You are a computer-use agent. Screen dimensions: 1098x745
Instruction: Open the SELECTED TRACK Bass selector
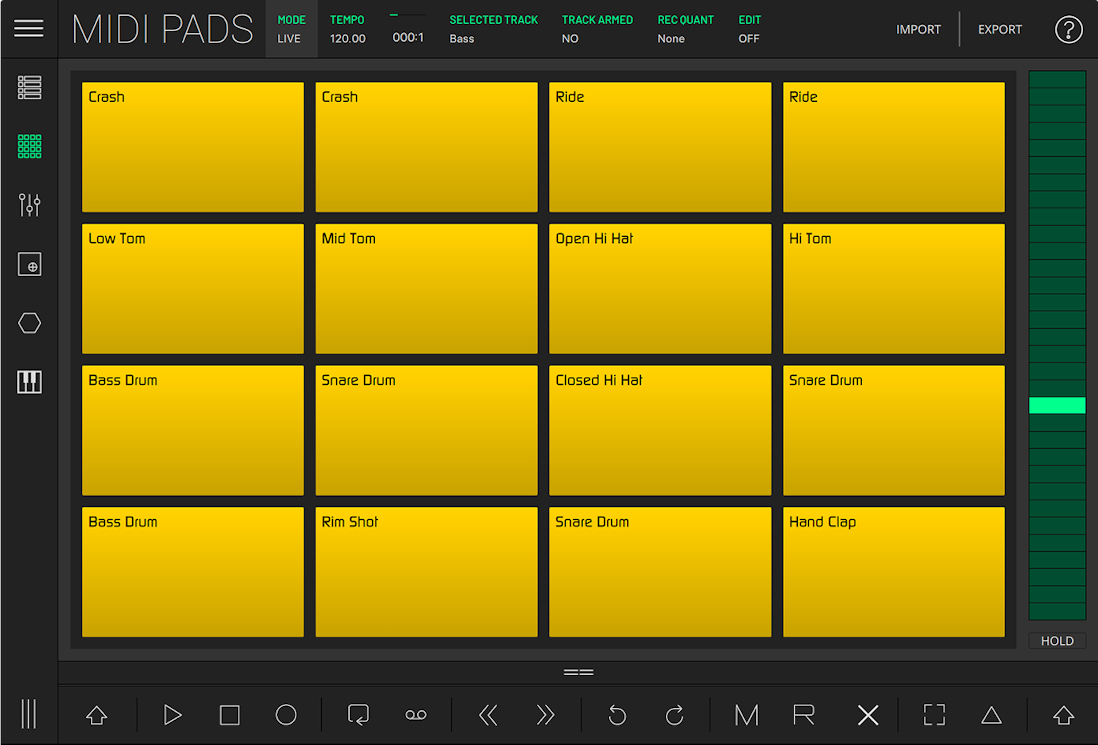[494, 29]
